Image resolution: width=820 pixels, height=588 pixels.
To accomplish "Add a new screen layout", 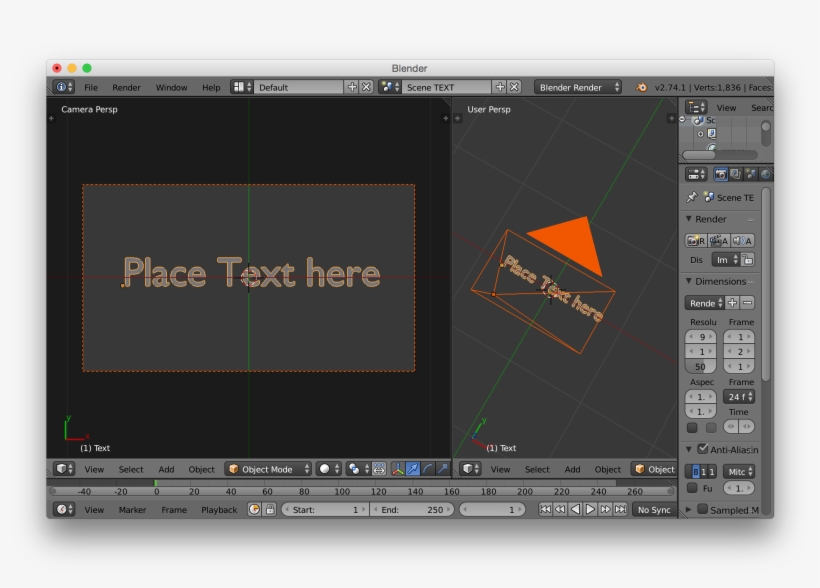I will coord(352,87).
